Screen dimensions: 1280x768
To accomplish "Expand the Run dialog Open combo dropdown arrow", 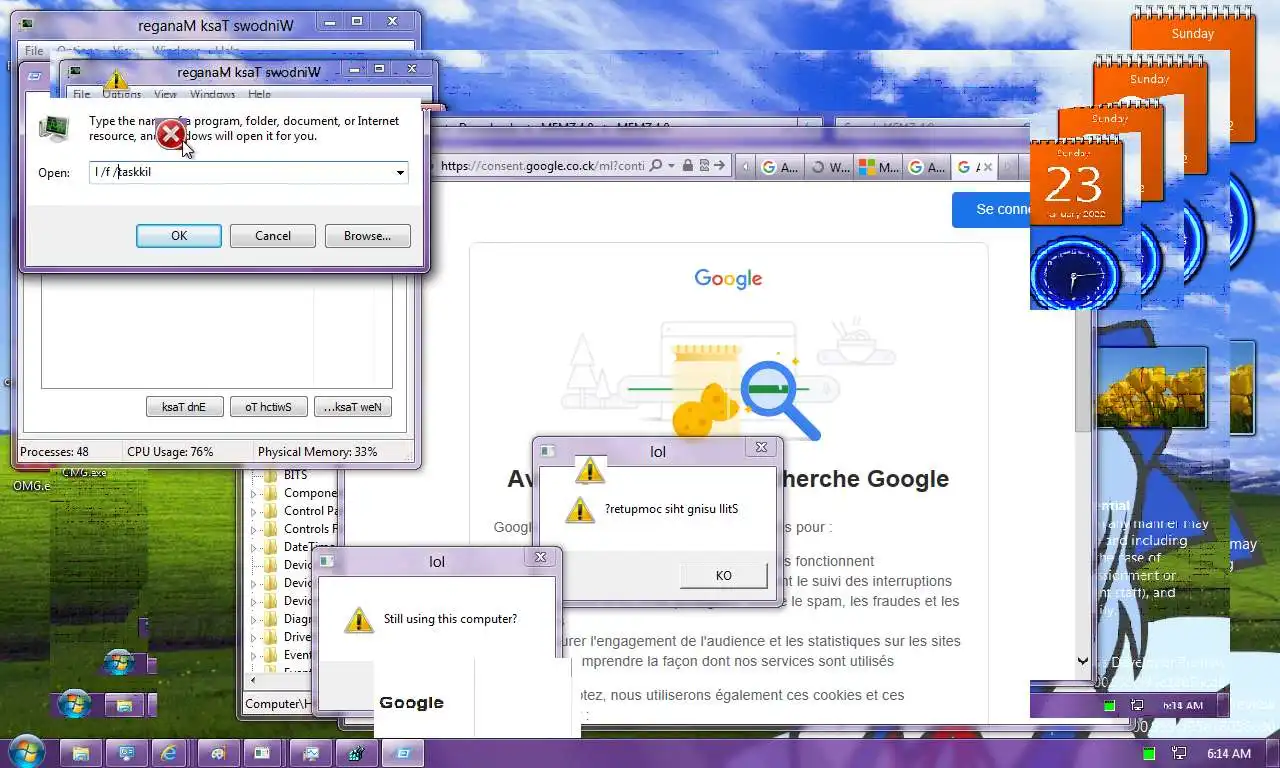I will 400,172.
